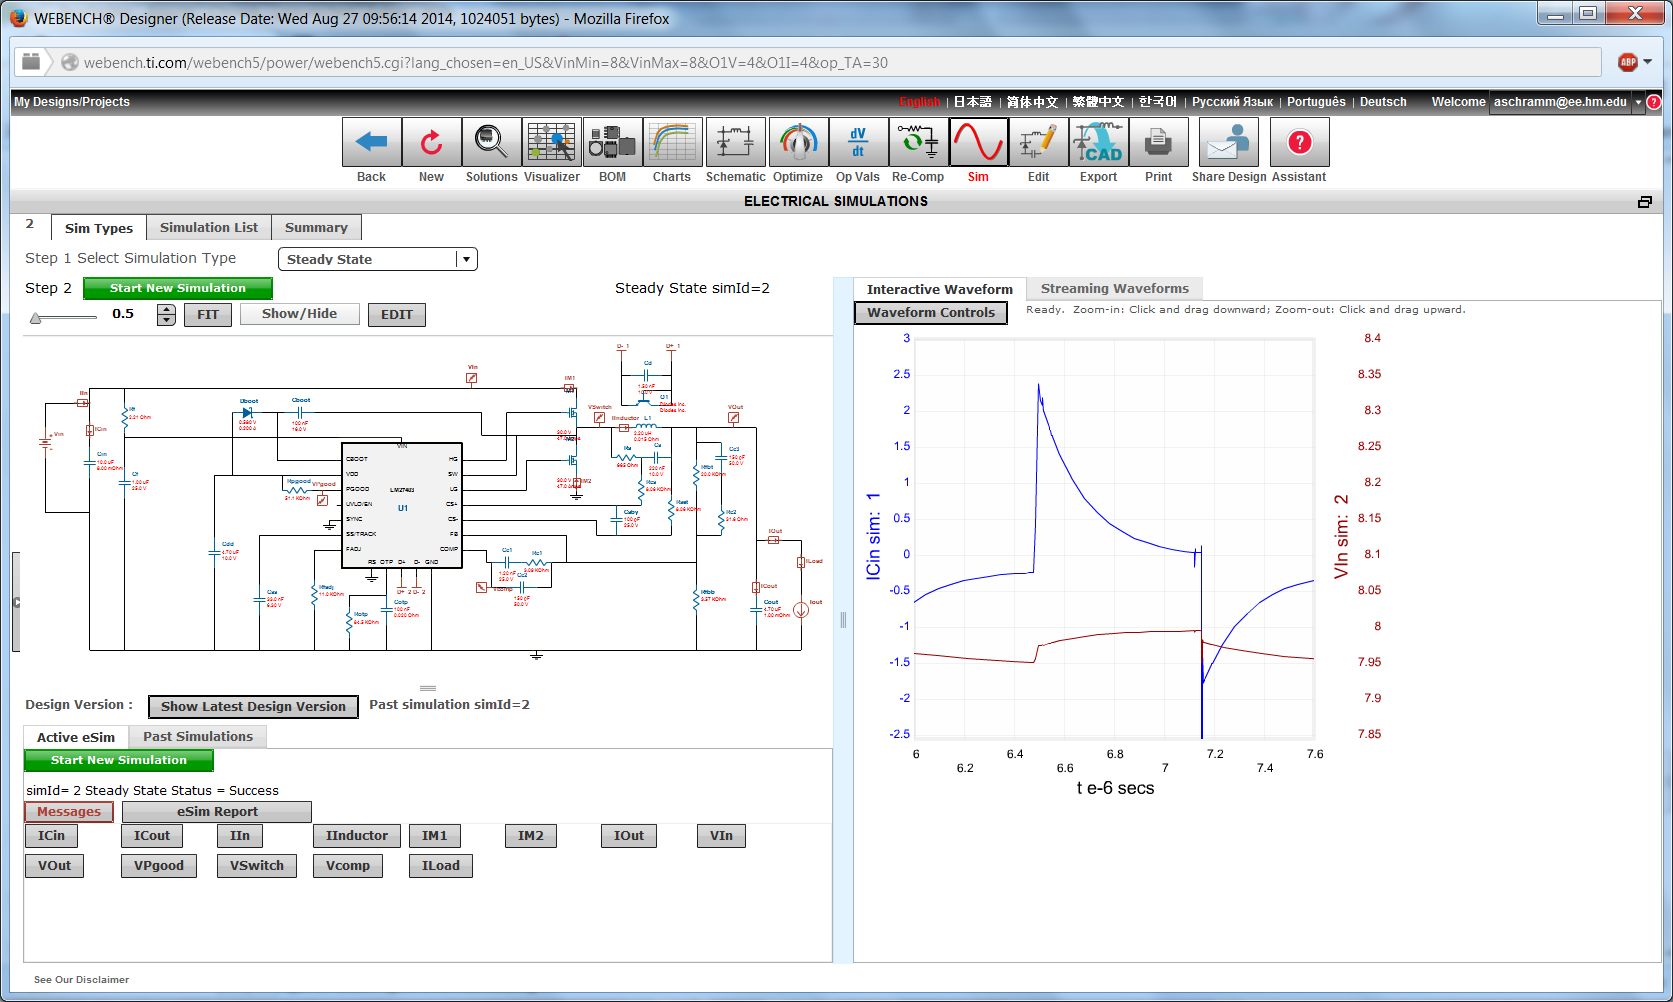
Task: Open the Schematic view icon
Action: [x=736, y=142]
